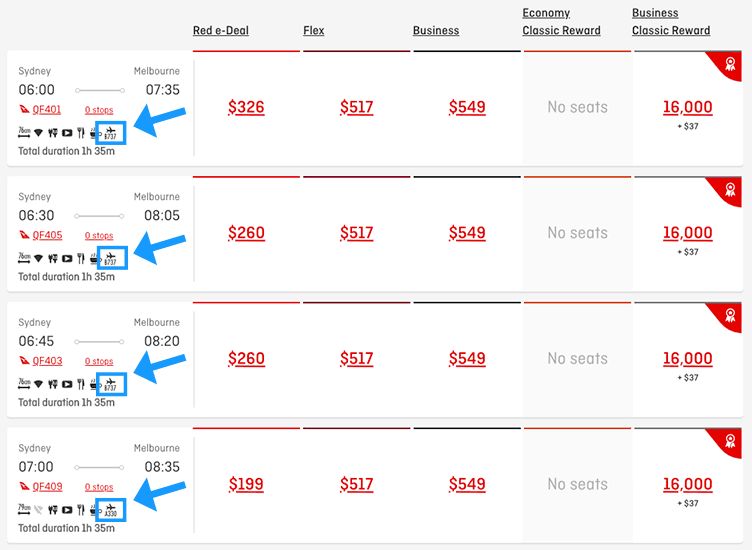
Task: Click the B737 aircraft icon for QF401
Action: [x=110, y=133]
